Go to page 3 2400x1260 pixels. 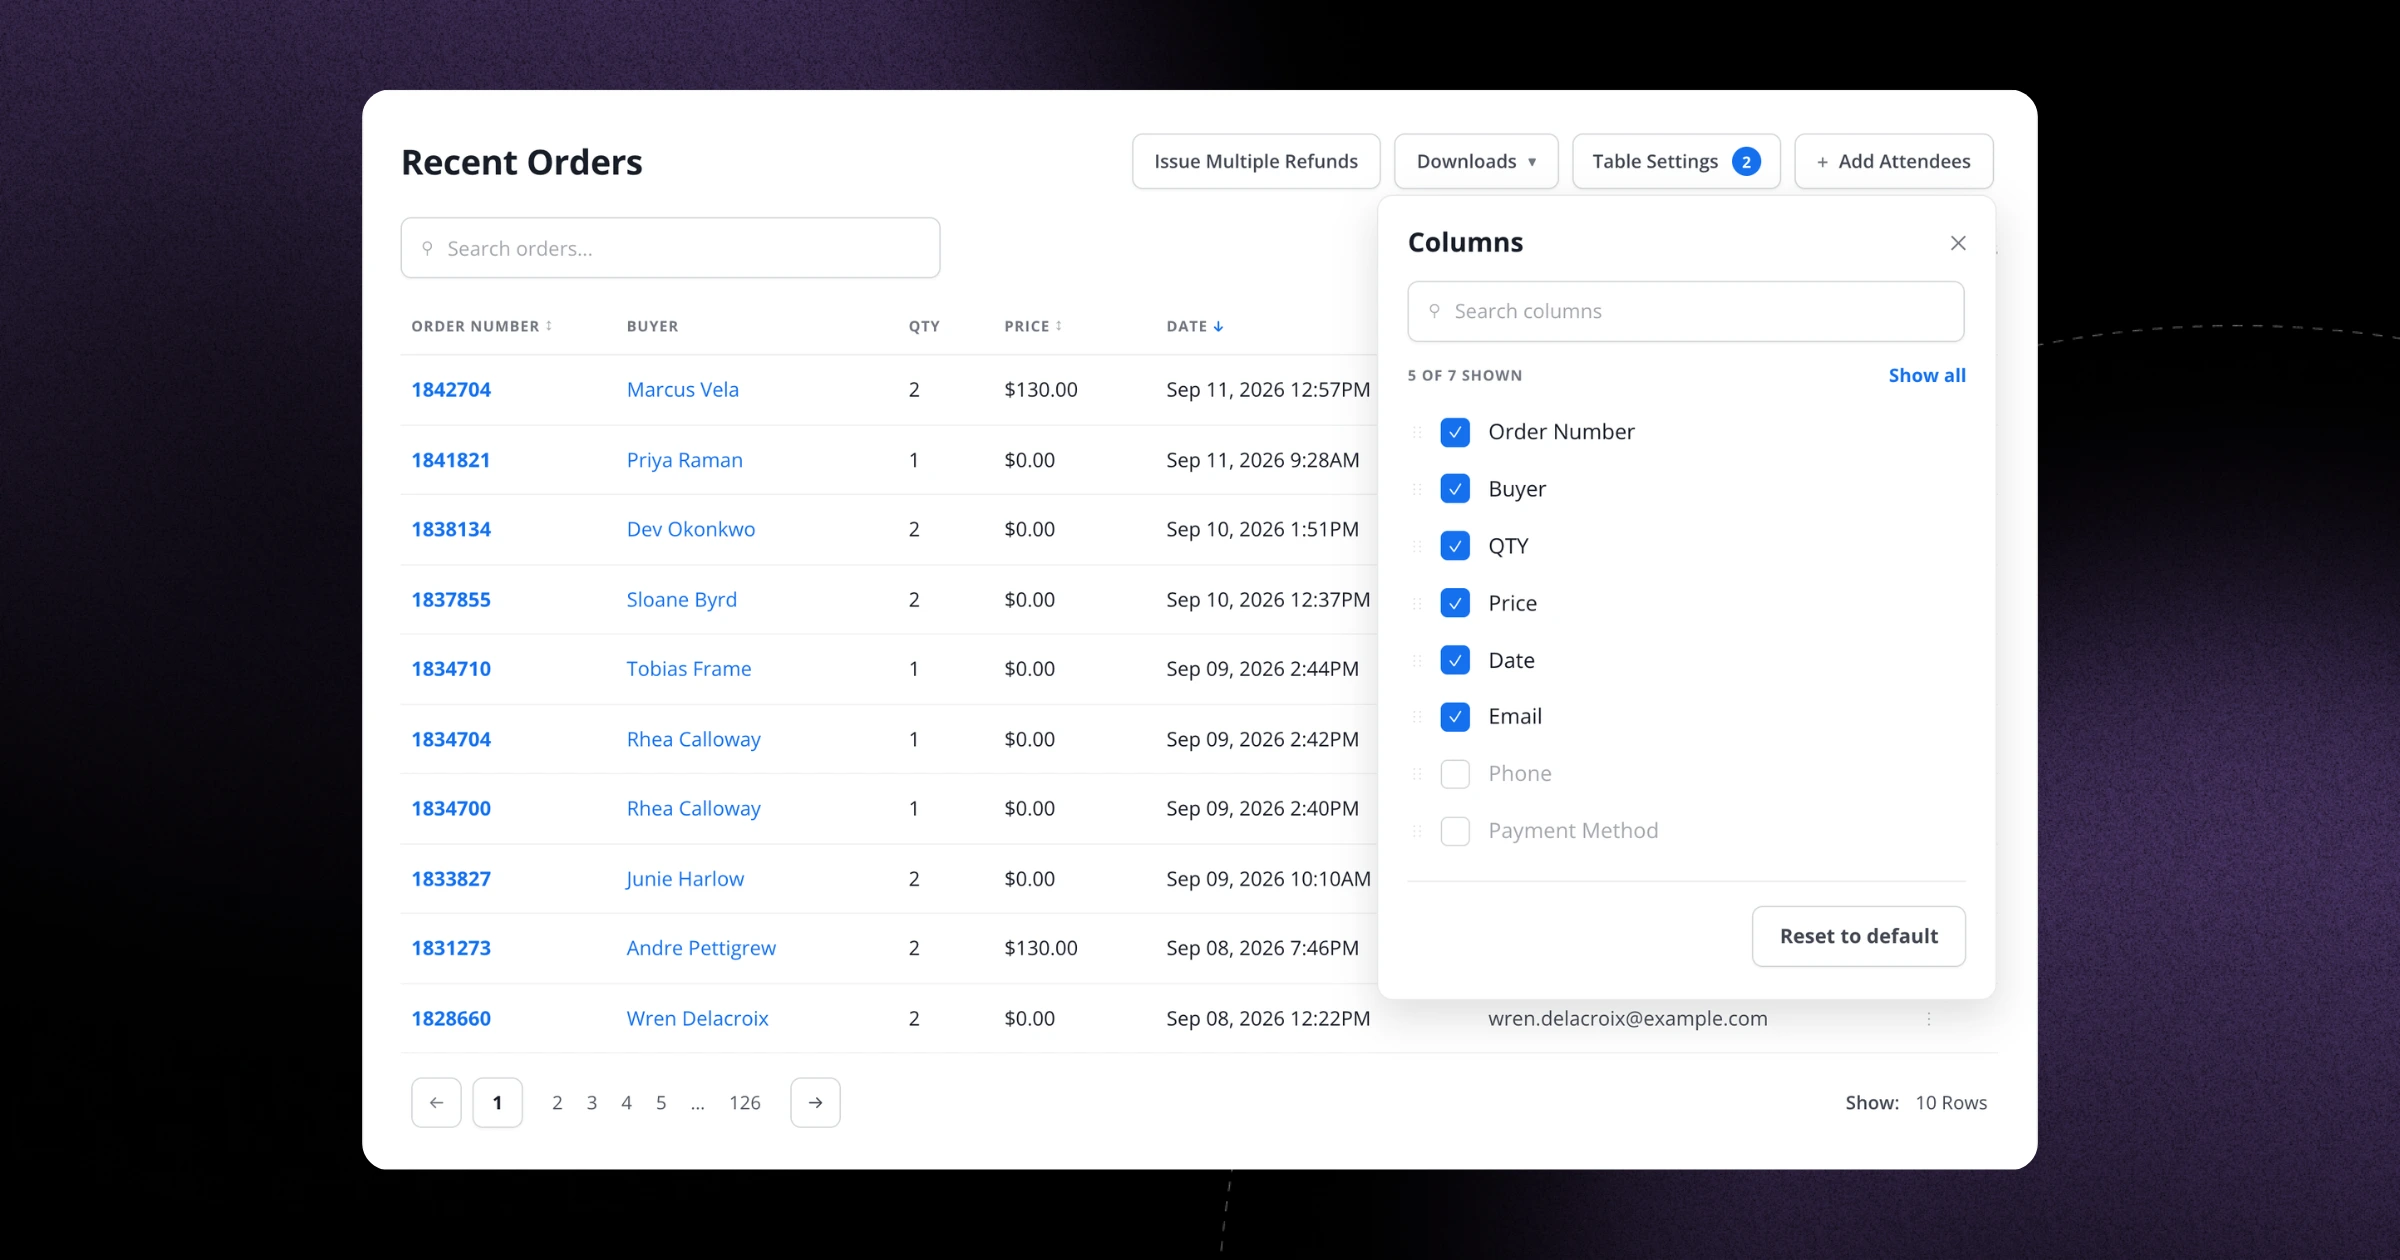coord(592,1102)
